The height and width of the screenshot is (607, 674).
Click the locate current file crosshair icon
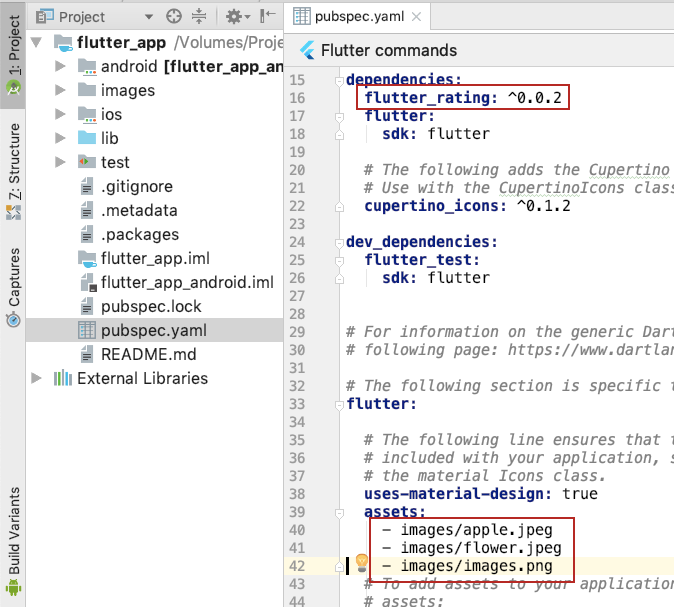pos(174,17)
